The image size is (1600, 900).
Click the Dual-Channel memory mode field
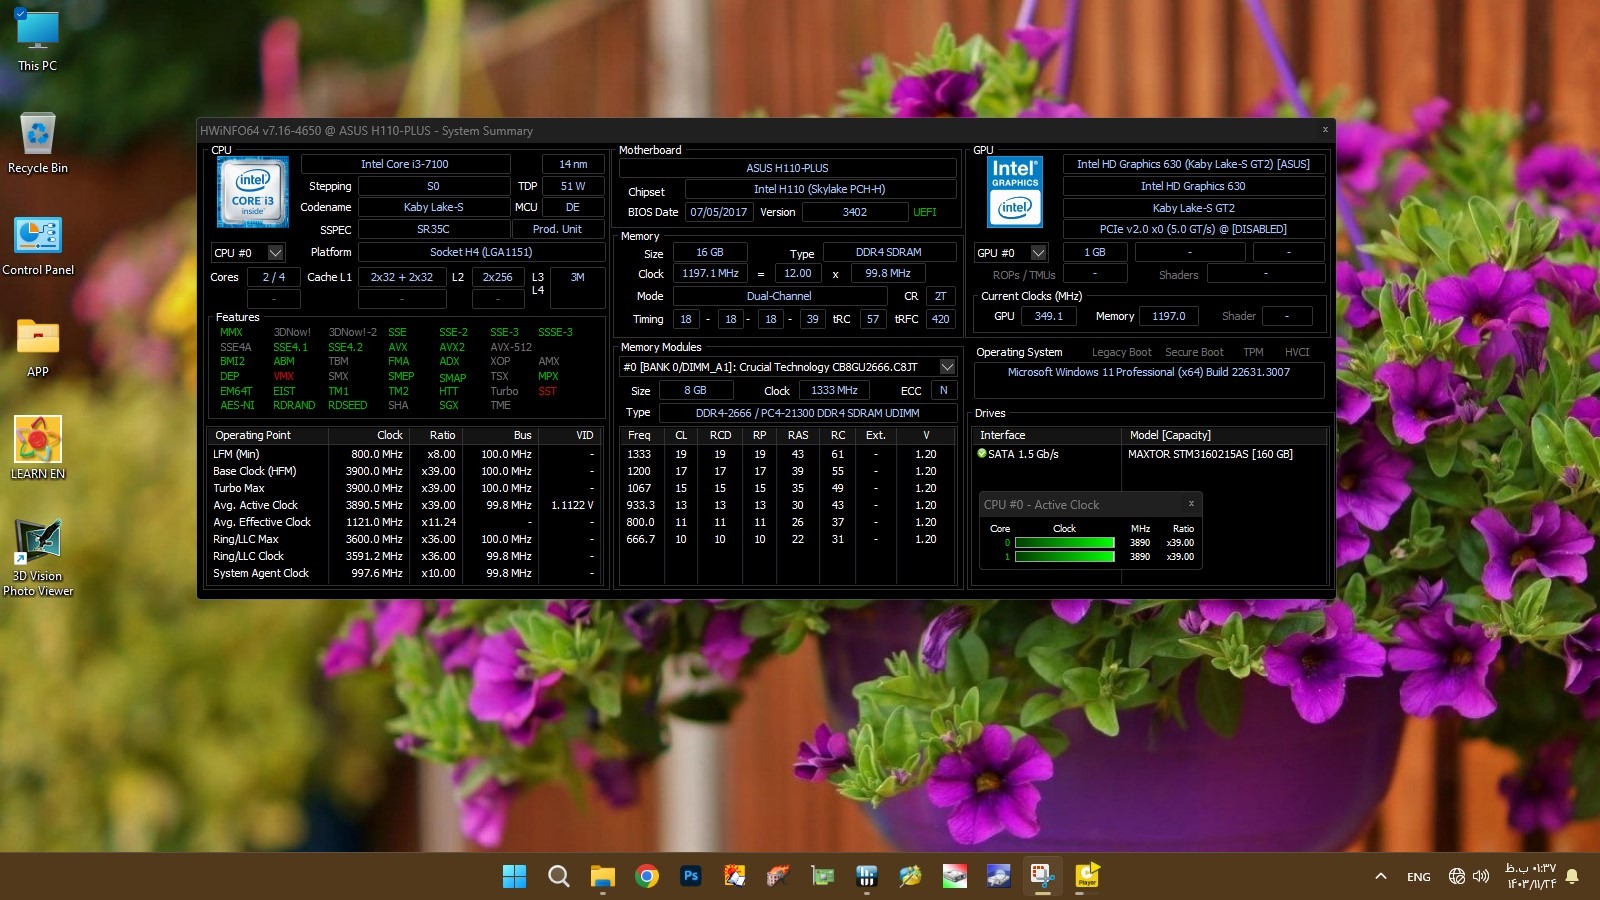(779, 296)
